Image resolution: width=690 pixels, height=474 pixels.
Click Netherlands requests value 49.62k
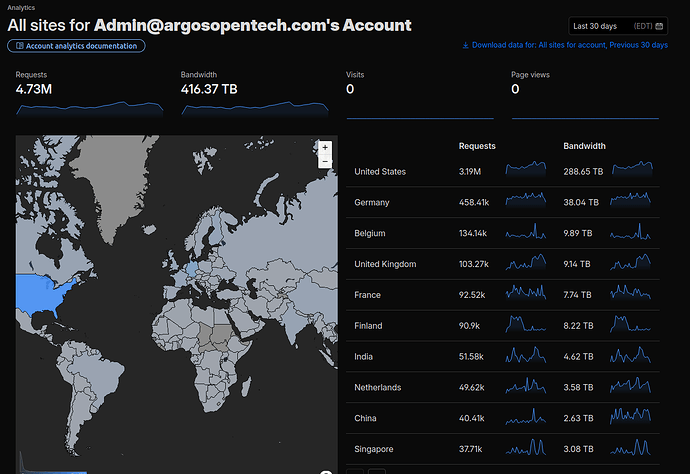pyautogui.click(x=471, y=387)
